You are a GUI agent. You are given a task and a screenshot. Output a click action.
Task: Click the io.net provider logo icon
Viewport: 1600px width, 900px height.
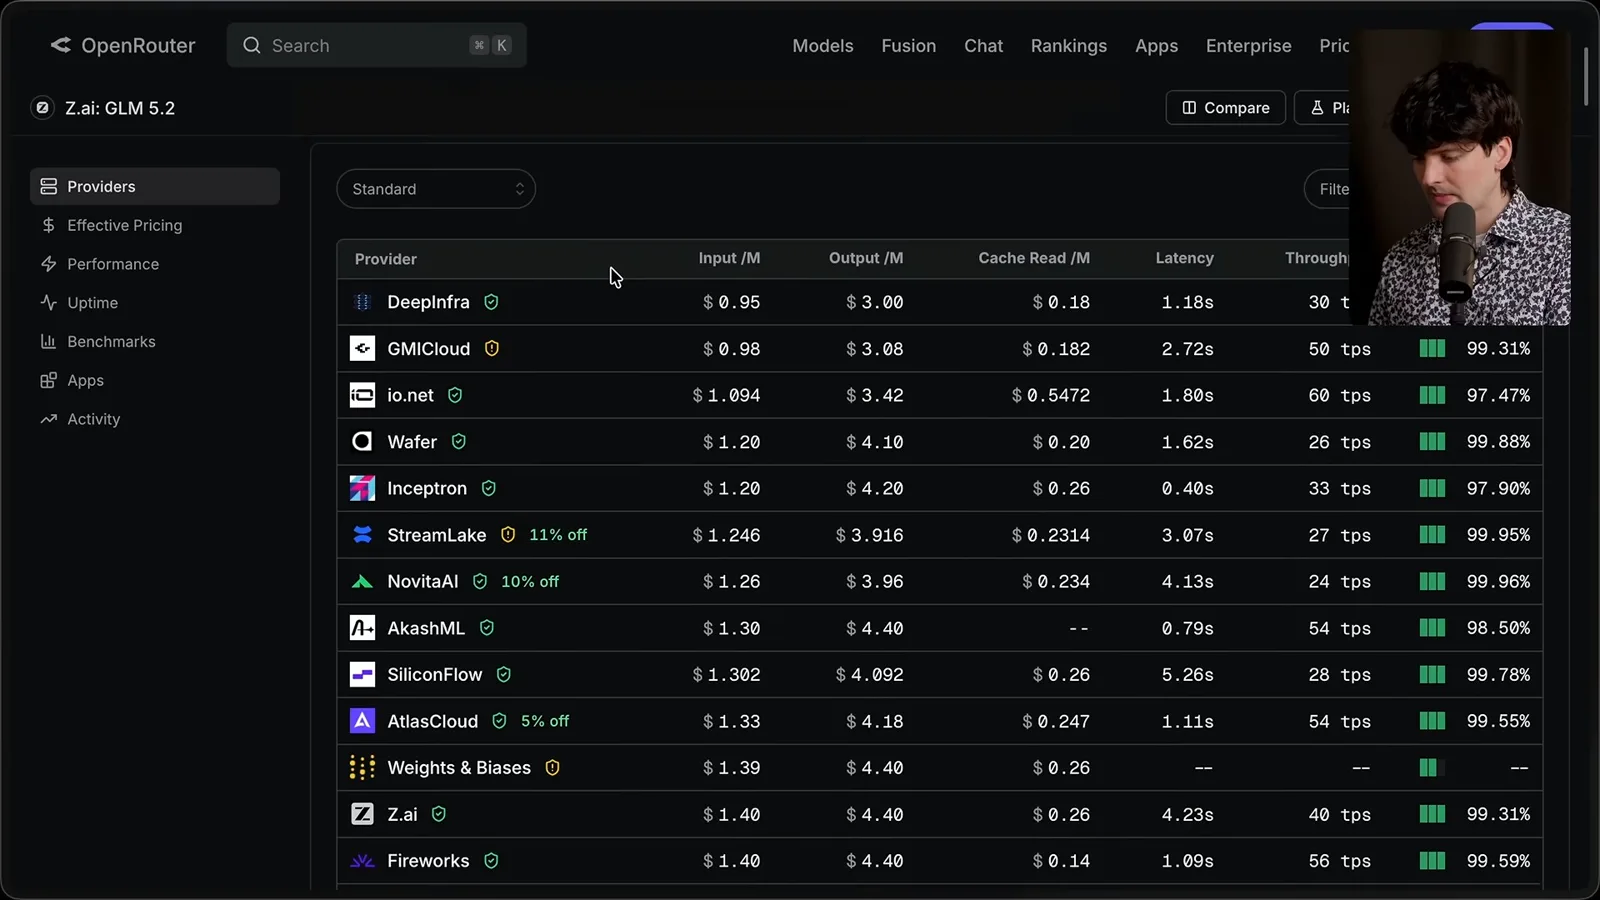click(362, 395)
